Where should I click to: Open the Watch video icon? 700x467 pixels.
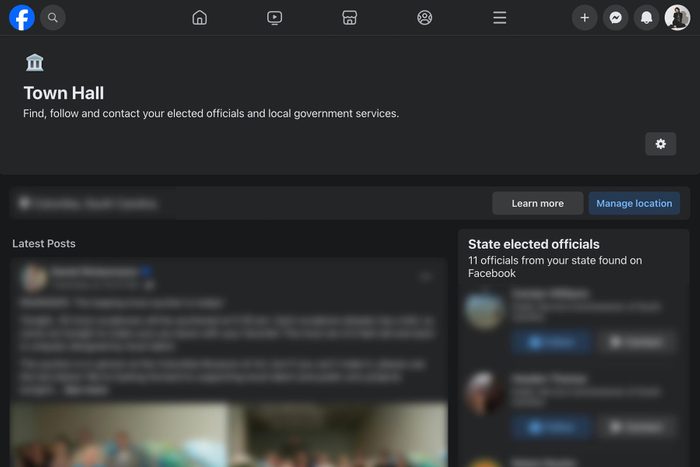[x=274, y=18]
